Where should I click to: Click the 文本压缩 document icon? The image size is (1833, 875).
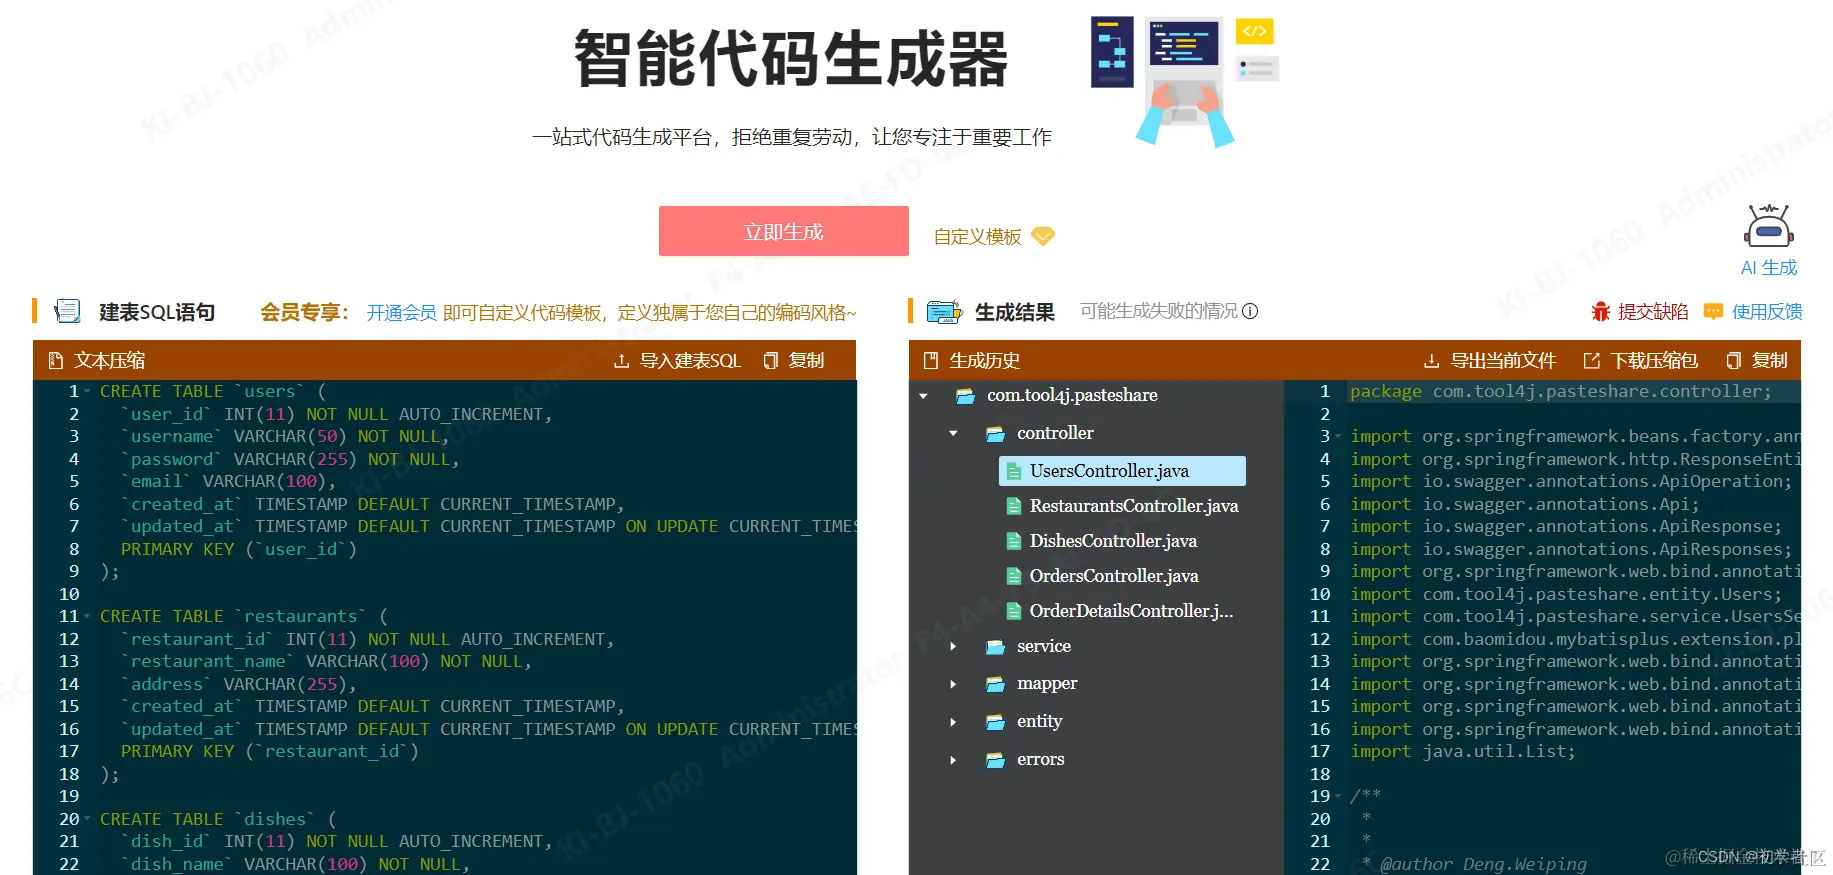[56, 360]
